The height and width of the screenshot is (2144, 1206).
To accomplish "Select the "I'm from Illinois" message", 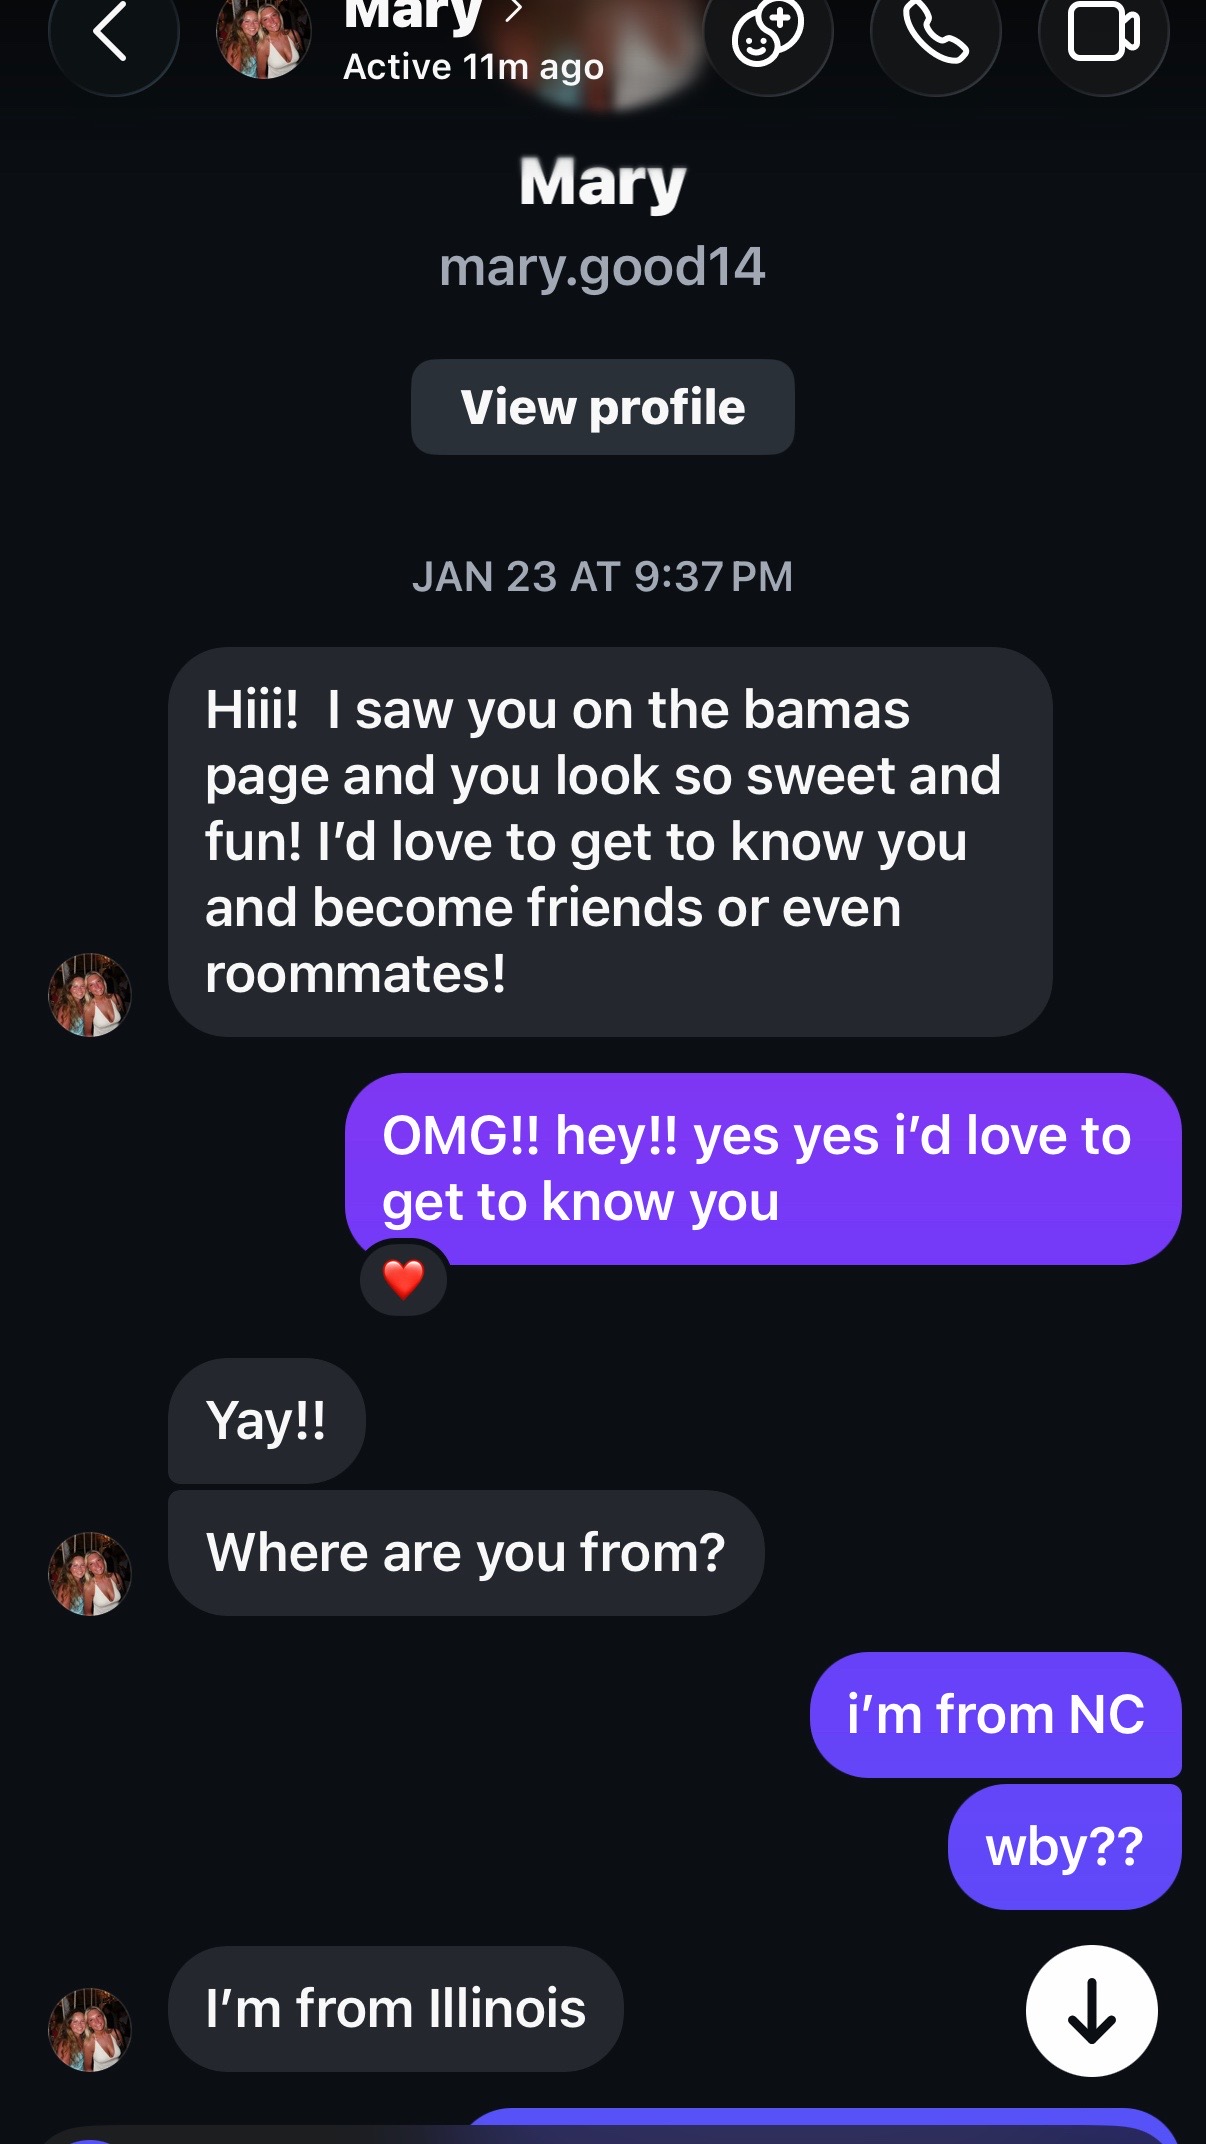I will (396, 2009).
